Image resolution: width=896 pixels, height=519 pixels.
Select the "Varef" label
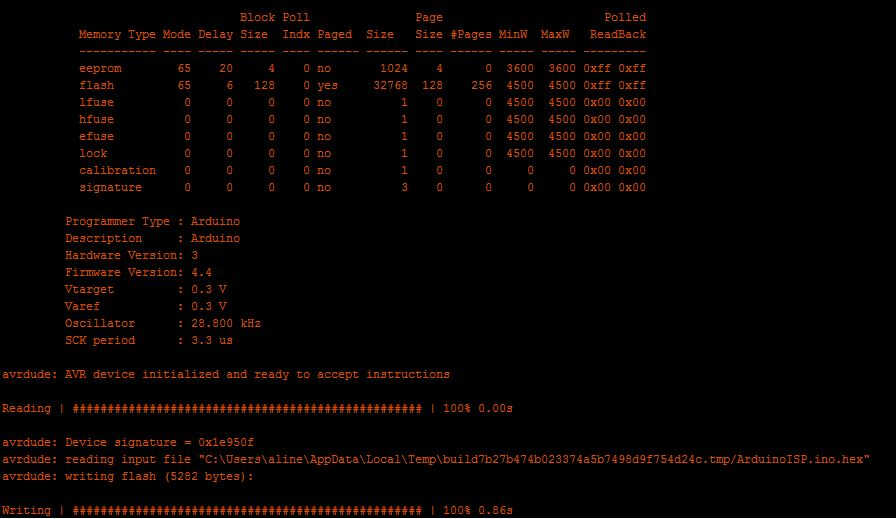point(82,306)
